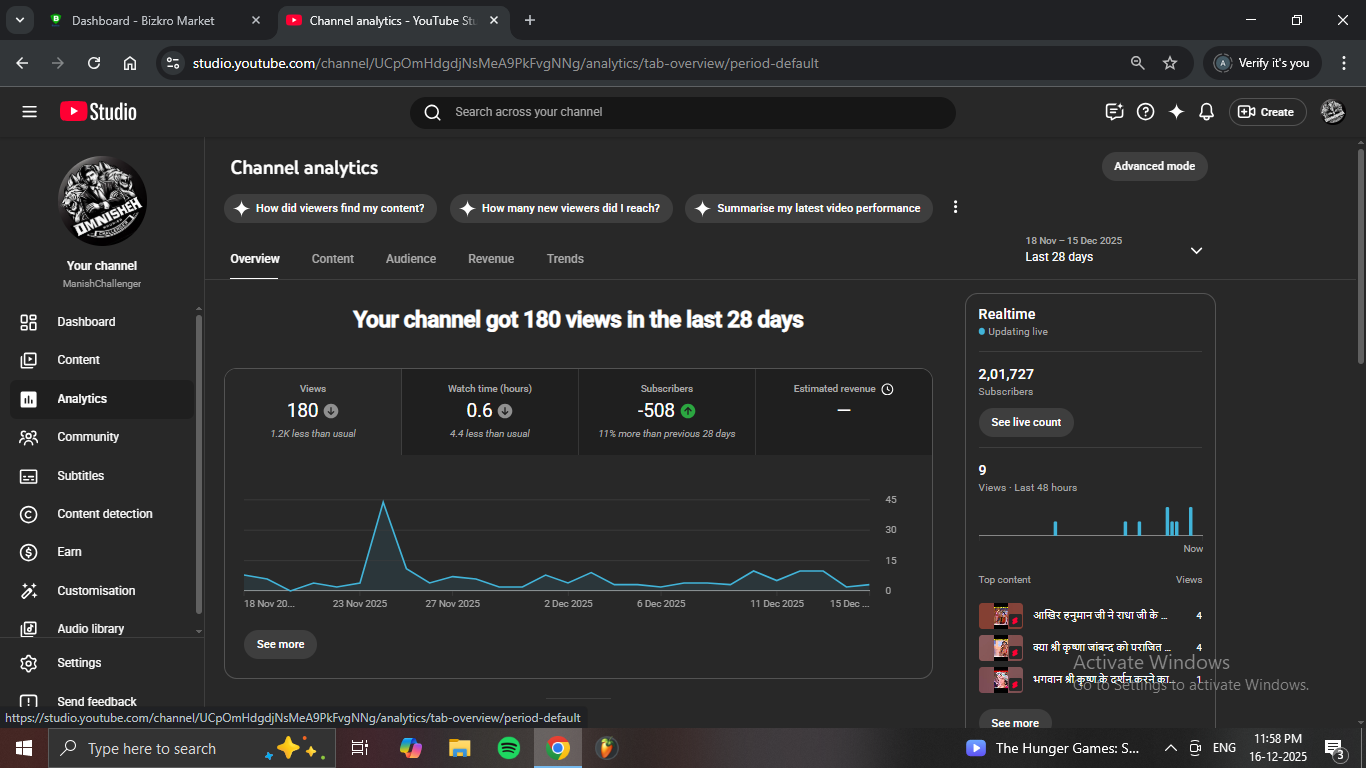
Task: Click the Create button
Action: (1267, 112)
